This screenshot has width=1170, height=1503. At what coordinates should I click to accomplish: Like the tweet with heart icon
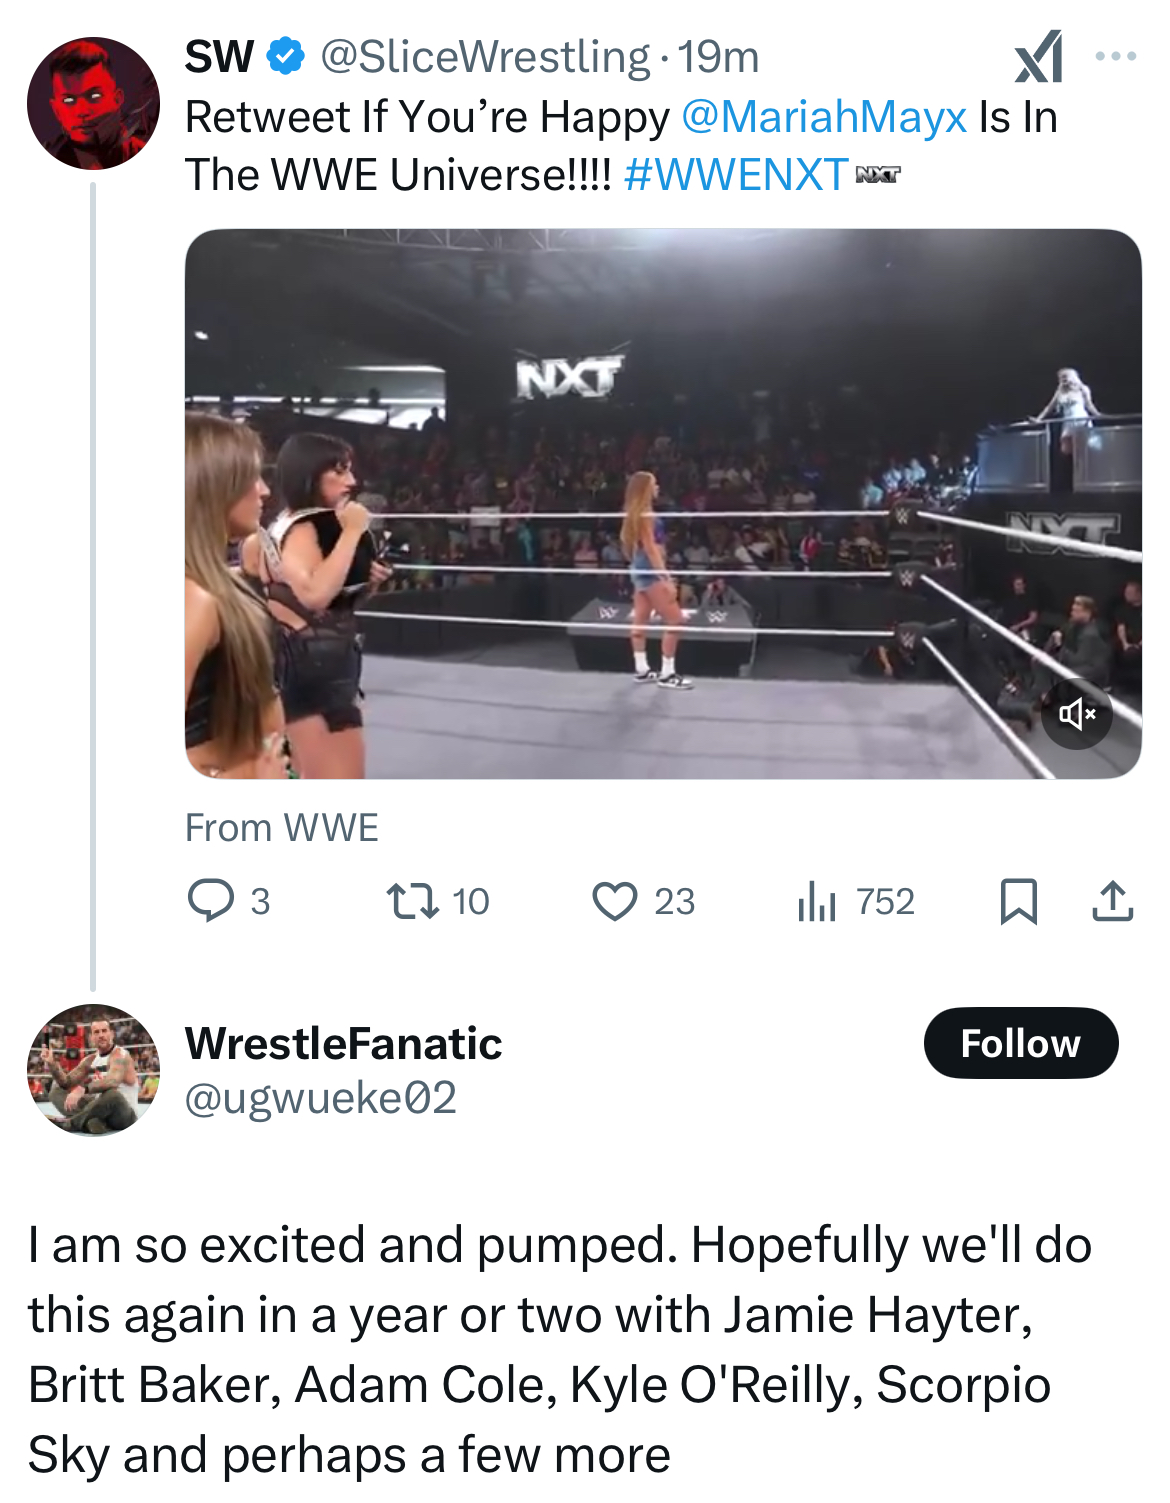tap(615, 900)
